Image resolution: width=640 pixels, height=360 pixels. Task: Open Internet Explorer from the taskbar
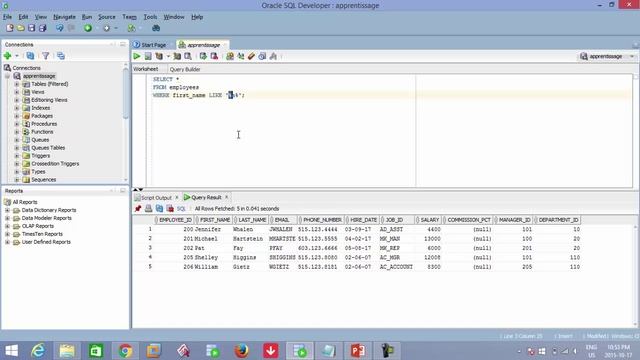[x=38, y=351]
